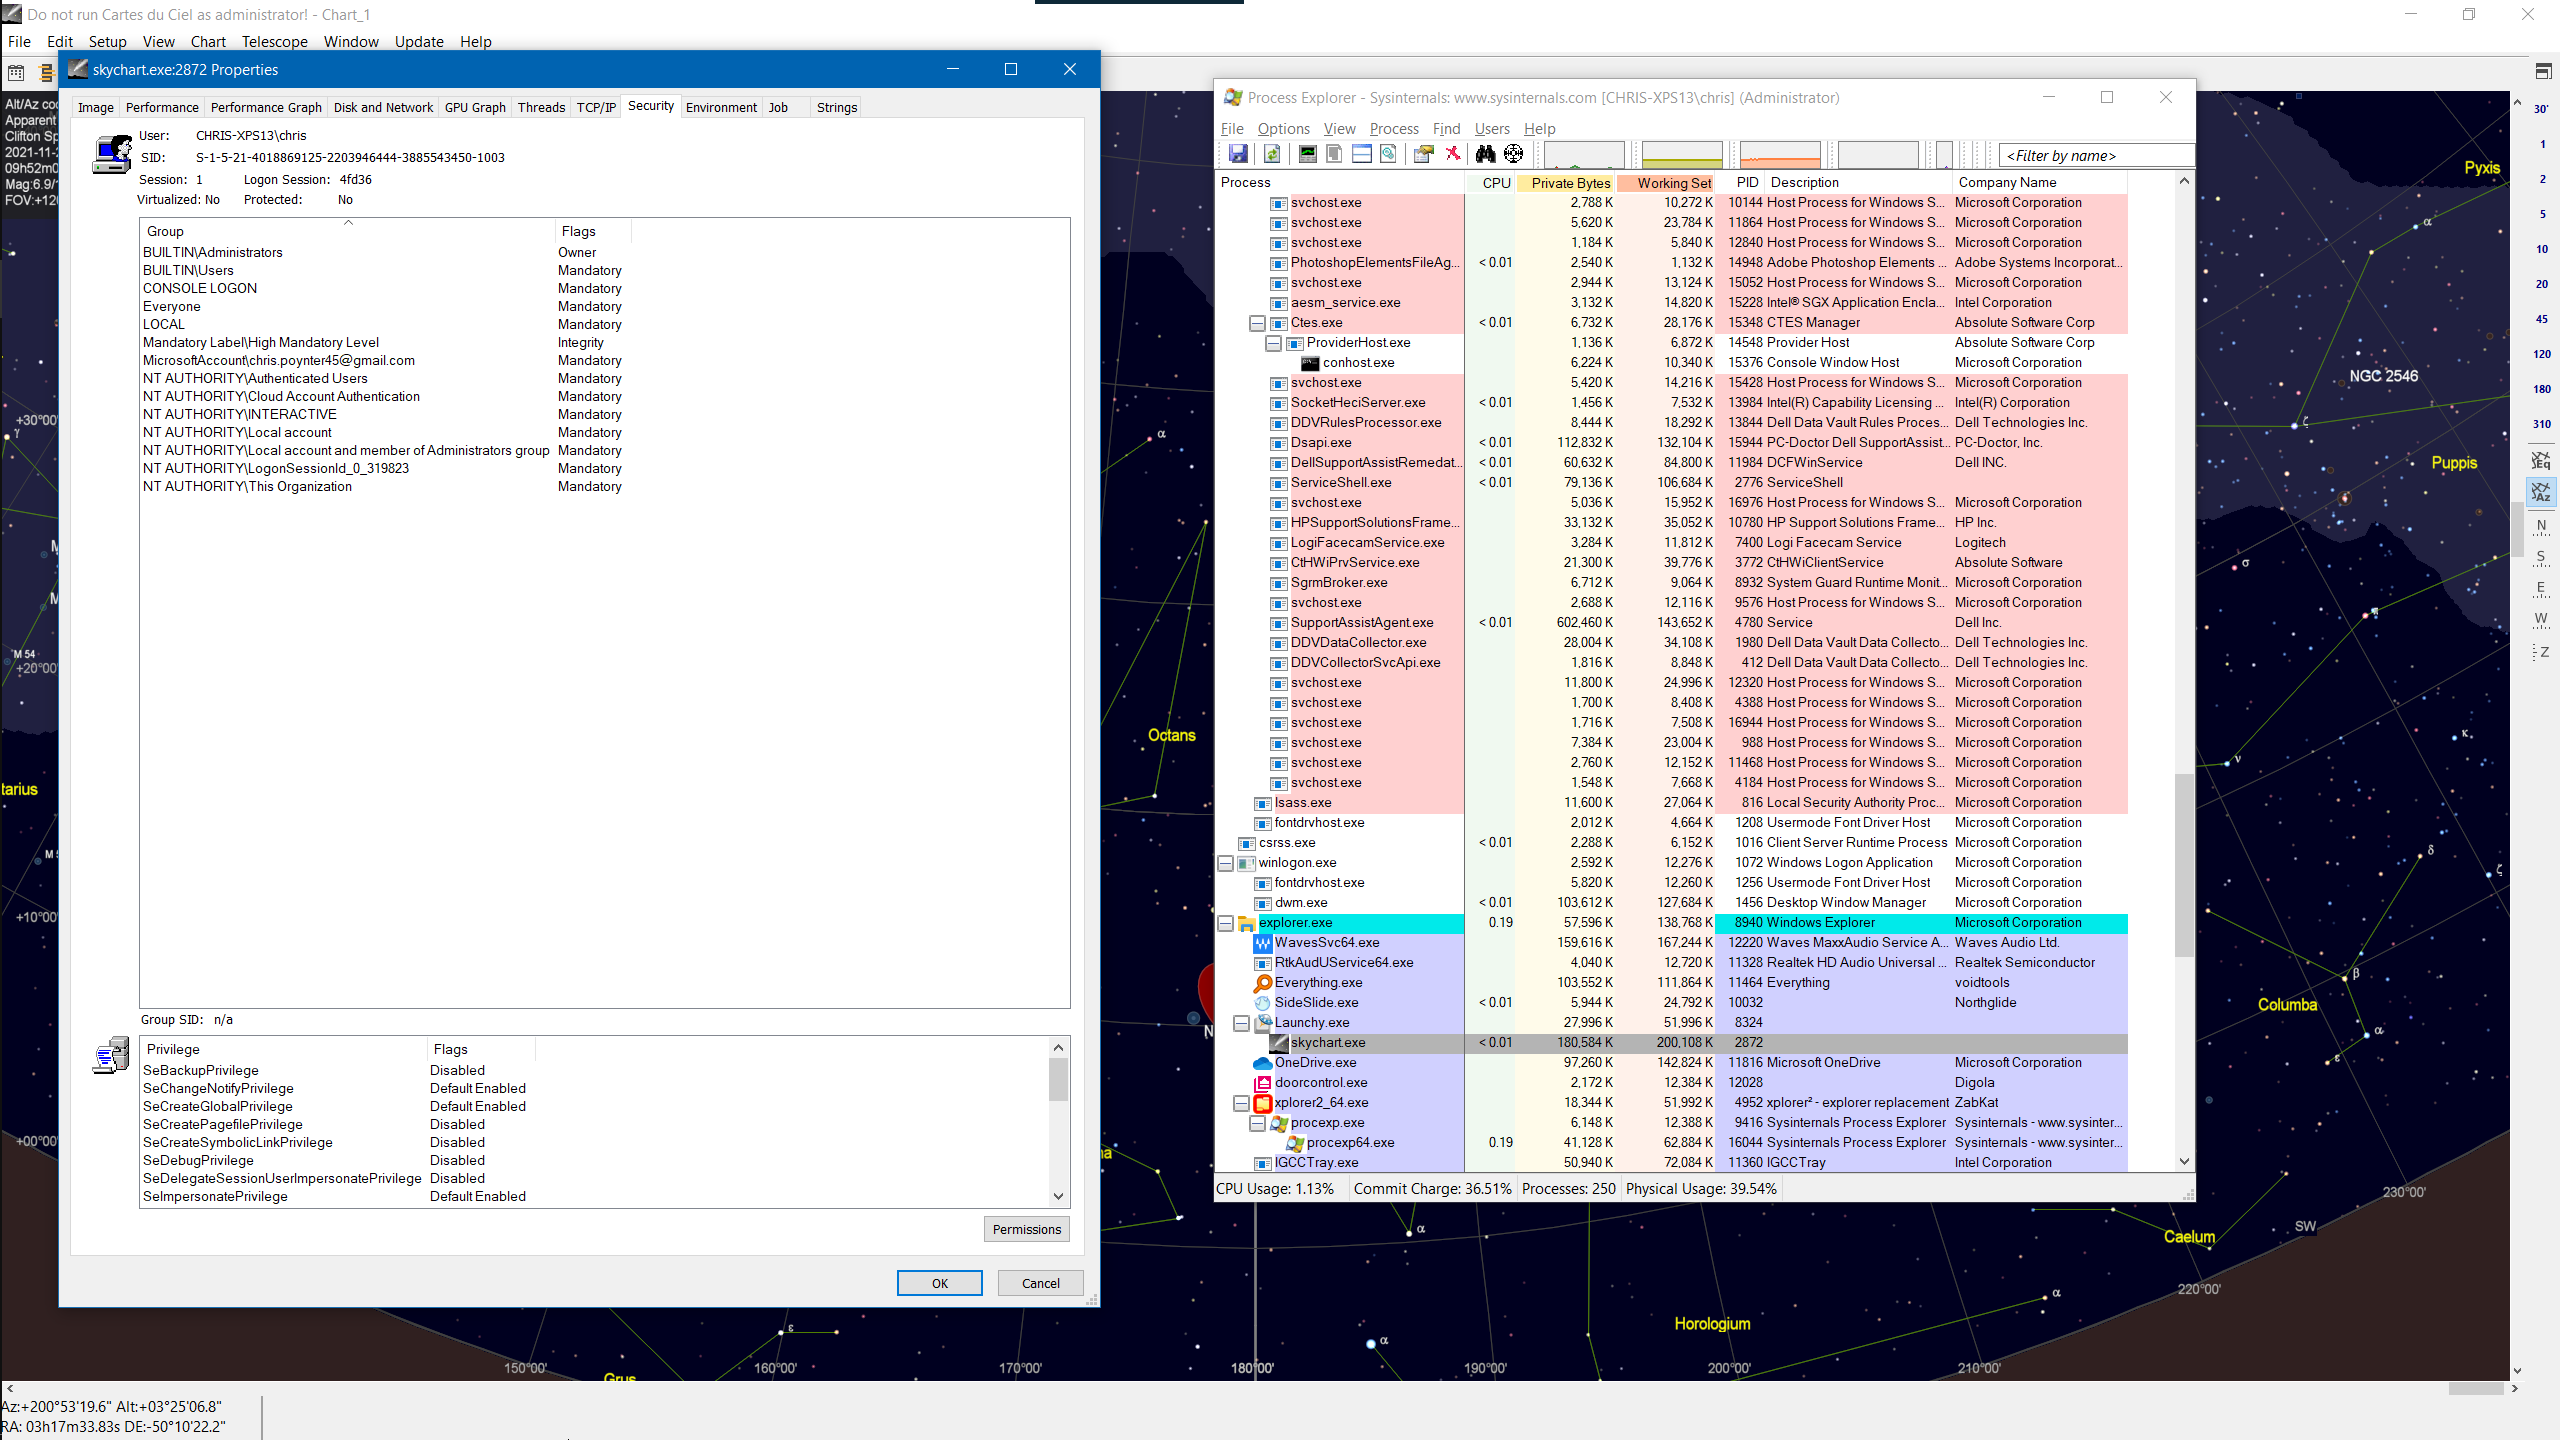The image size is (2560, 1440).
Task: Collapse the Ctes.exe process tree node
Action: [x=1257, y=323]
